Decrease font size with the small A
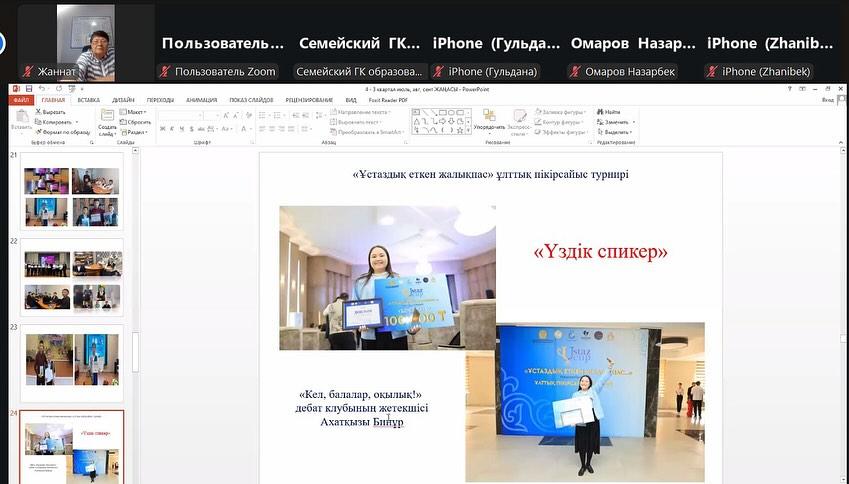 tap(236, 115)
